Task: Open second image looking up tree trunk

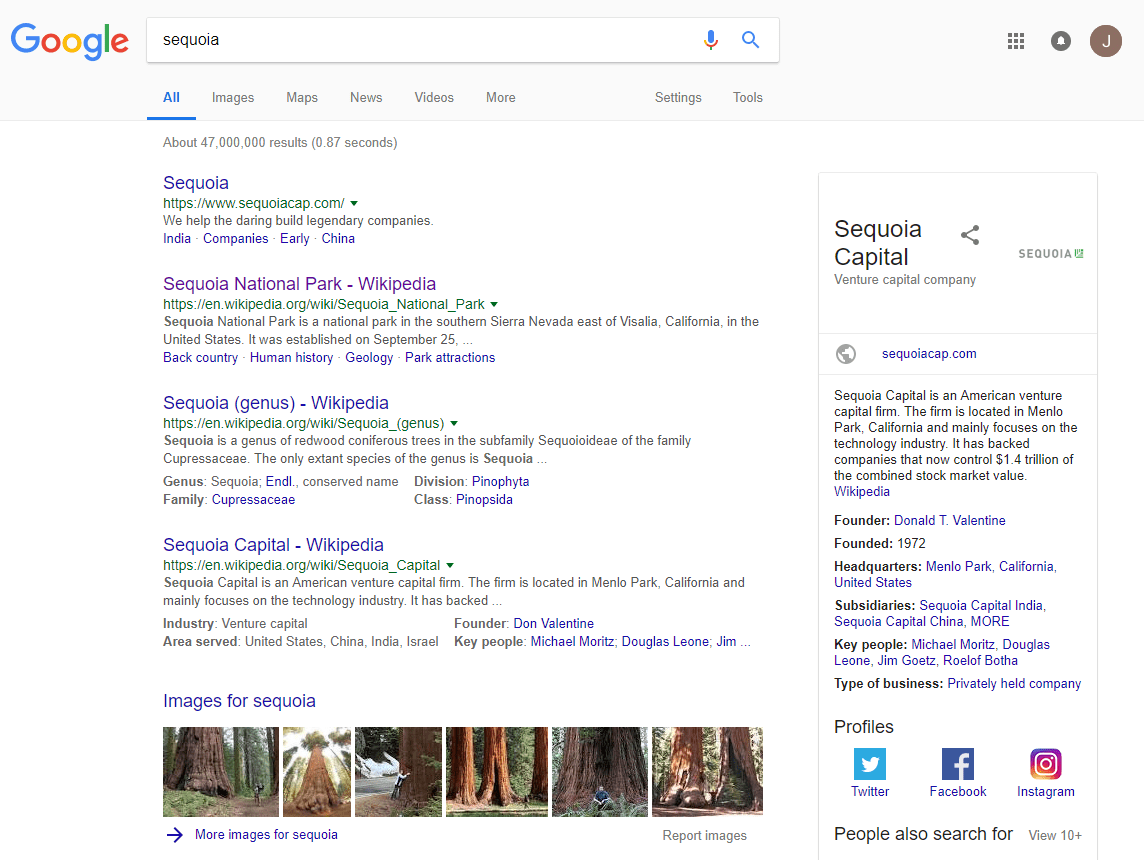Action: 317,772
